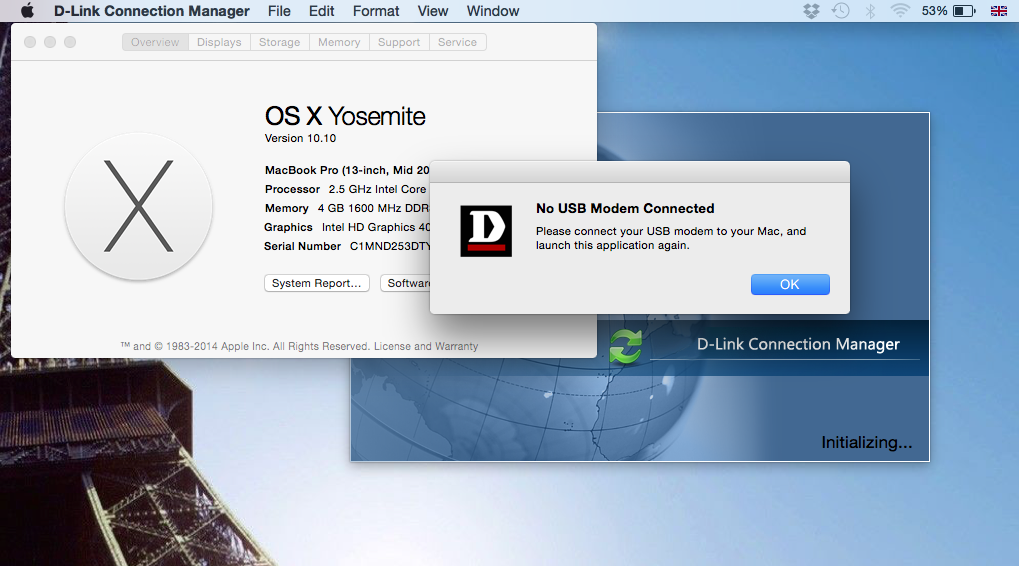The image size is (1019, 566).
Task: Click the 'No USB Modem Connected' heading
Action: click(625, 209)
